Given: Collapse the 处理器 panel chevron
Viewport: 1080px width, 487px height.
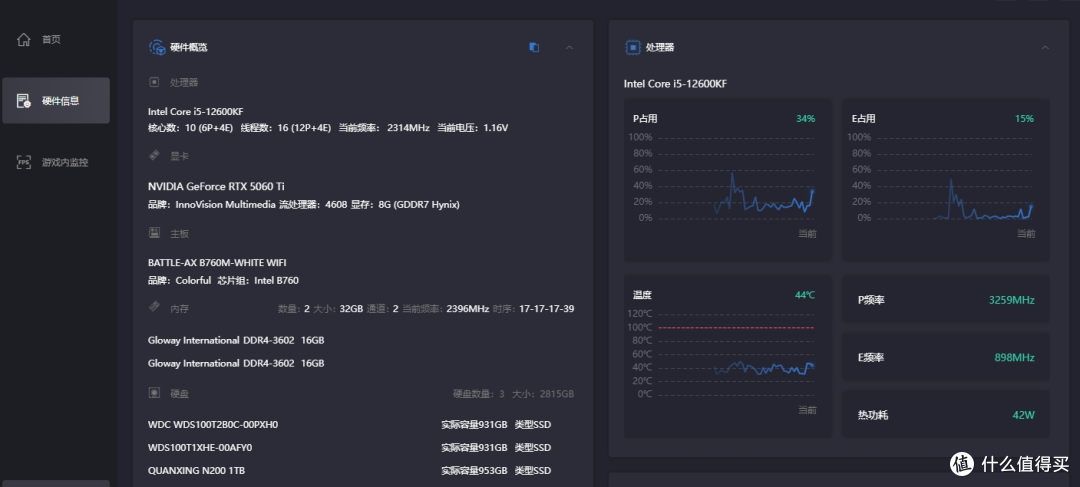Looking at the screenshot, I should (1045, 48).
